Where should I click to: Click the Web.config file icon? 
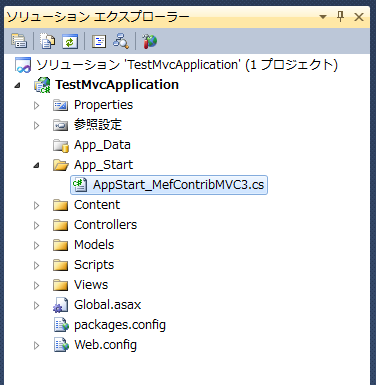coord(61,345)
